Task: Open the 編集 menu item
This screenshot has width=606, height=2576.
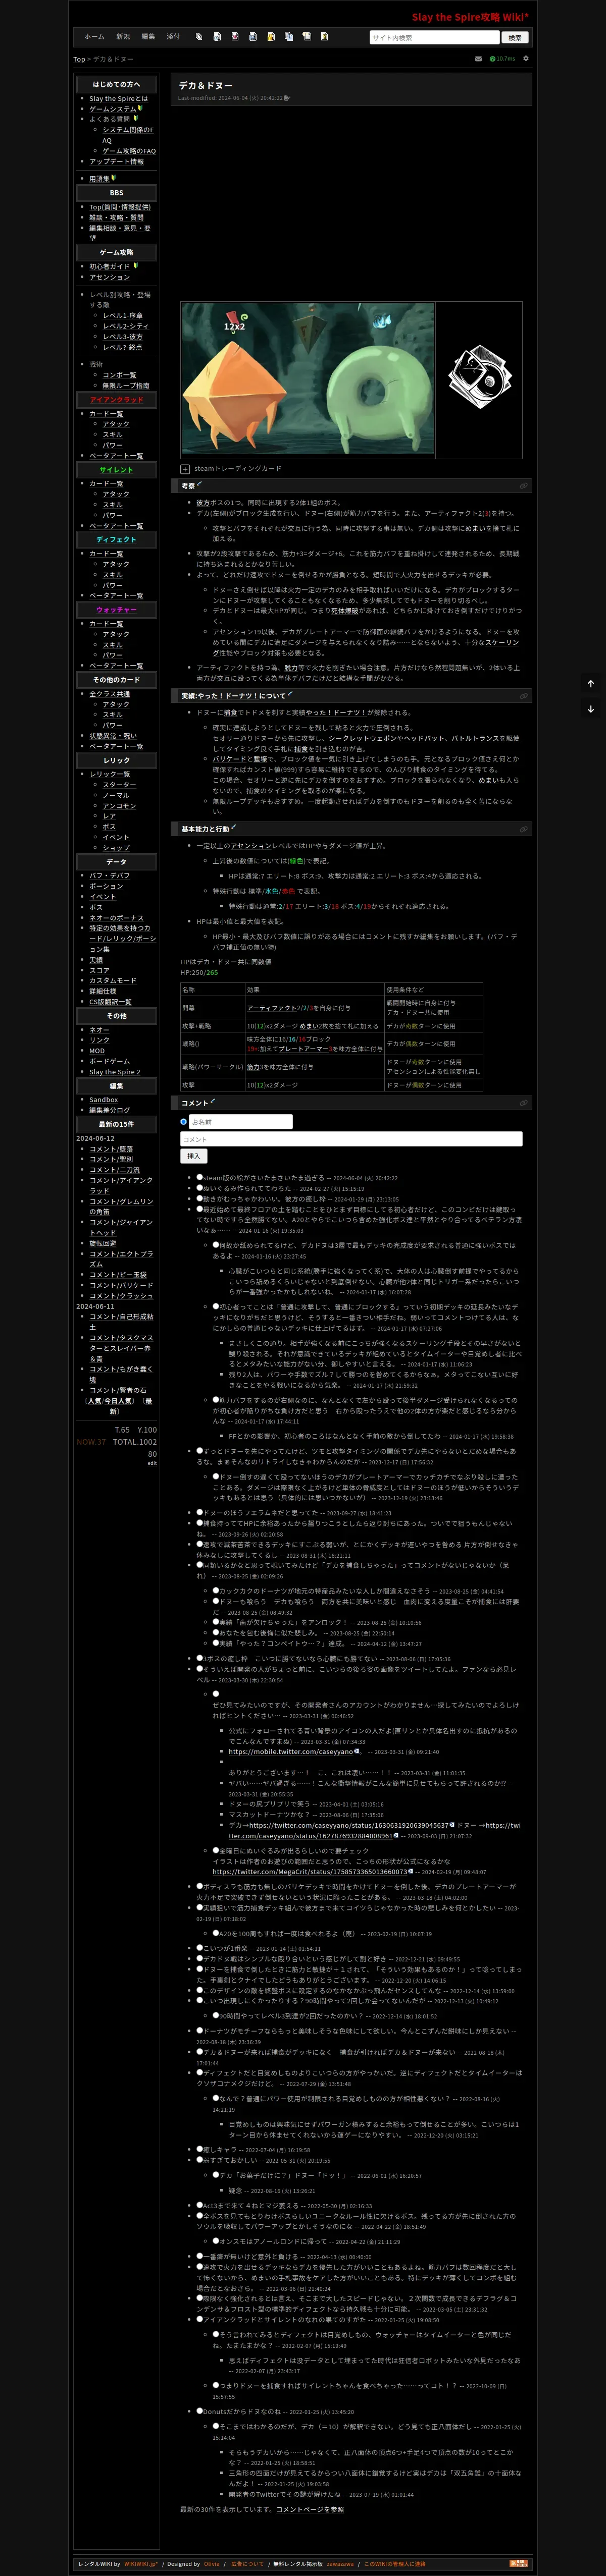Action: click(x=148, y=37)
